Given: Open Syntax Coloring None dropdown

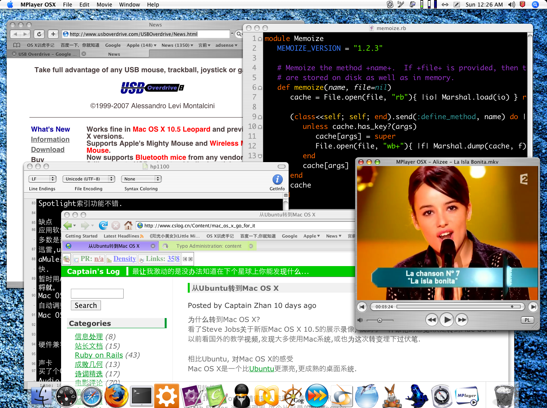Looking at the screenshot, I should click(x=141, y=179).
